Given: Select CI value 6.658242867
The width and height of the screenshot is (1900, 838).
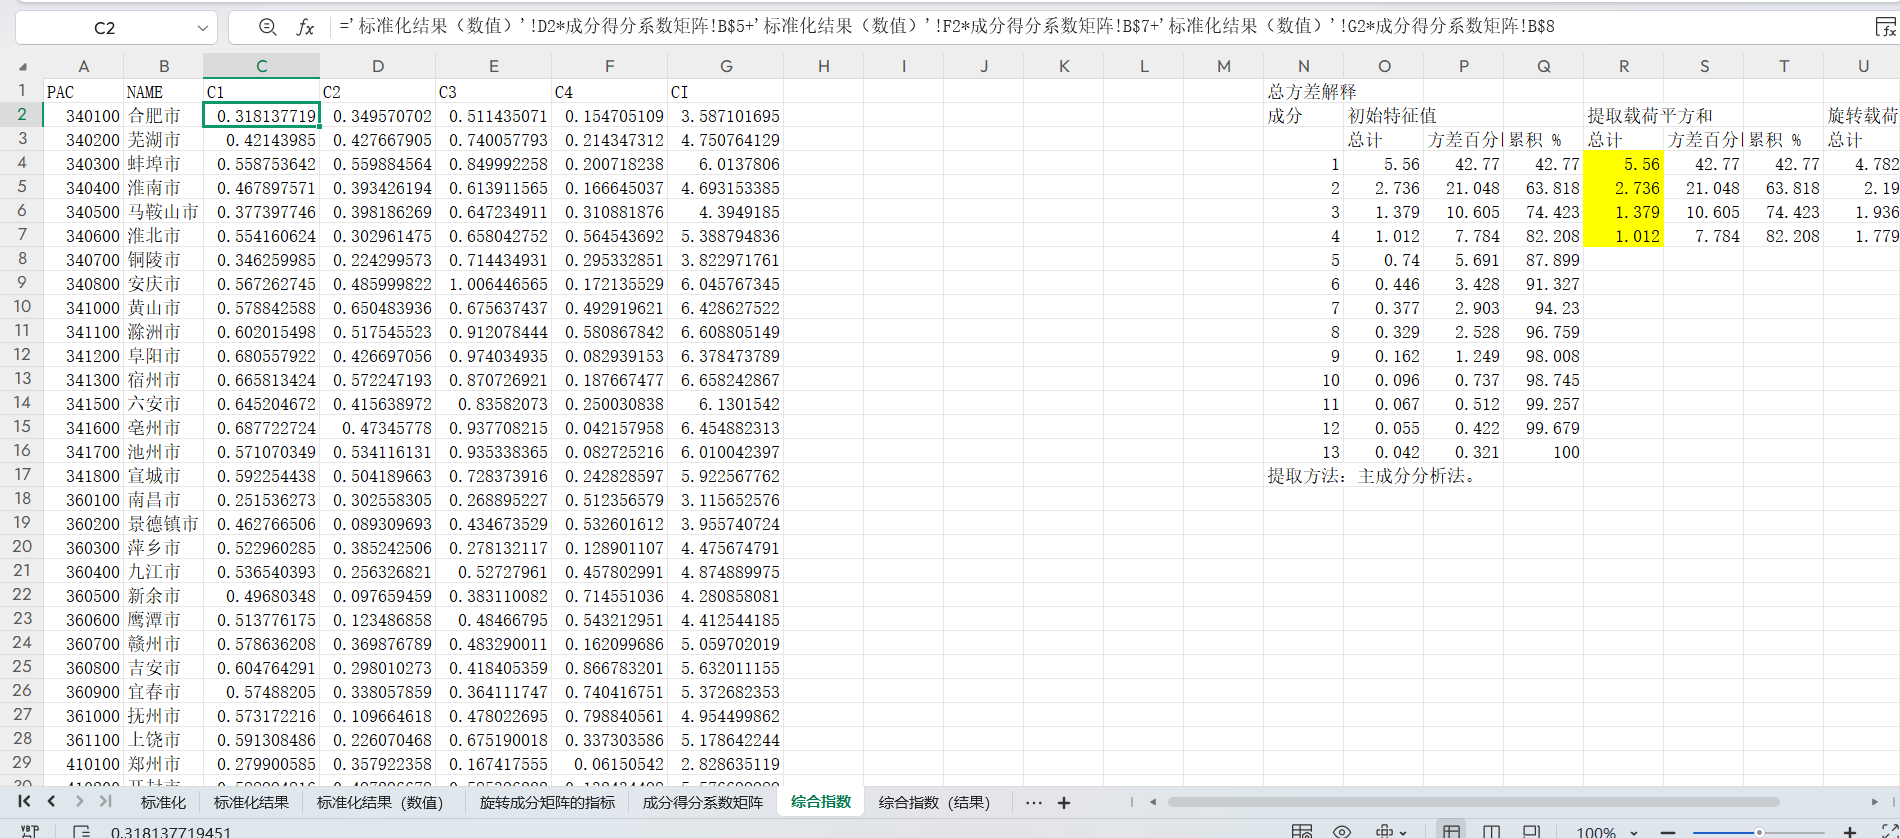Looking at the screenshot, I should pos(726,380).
